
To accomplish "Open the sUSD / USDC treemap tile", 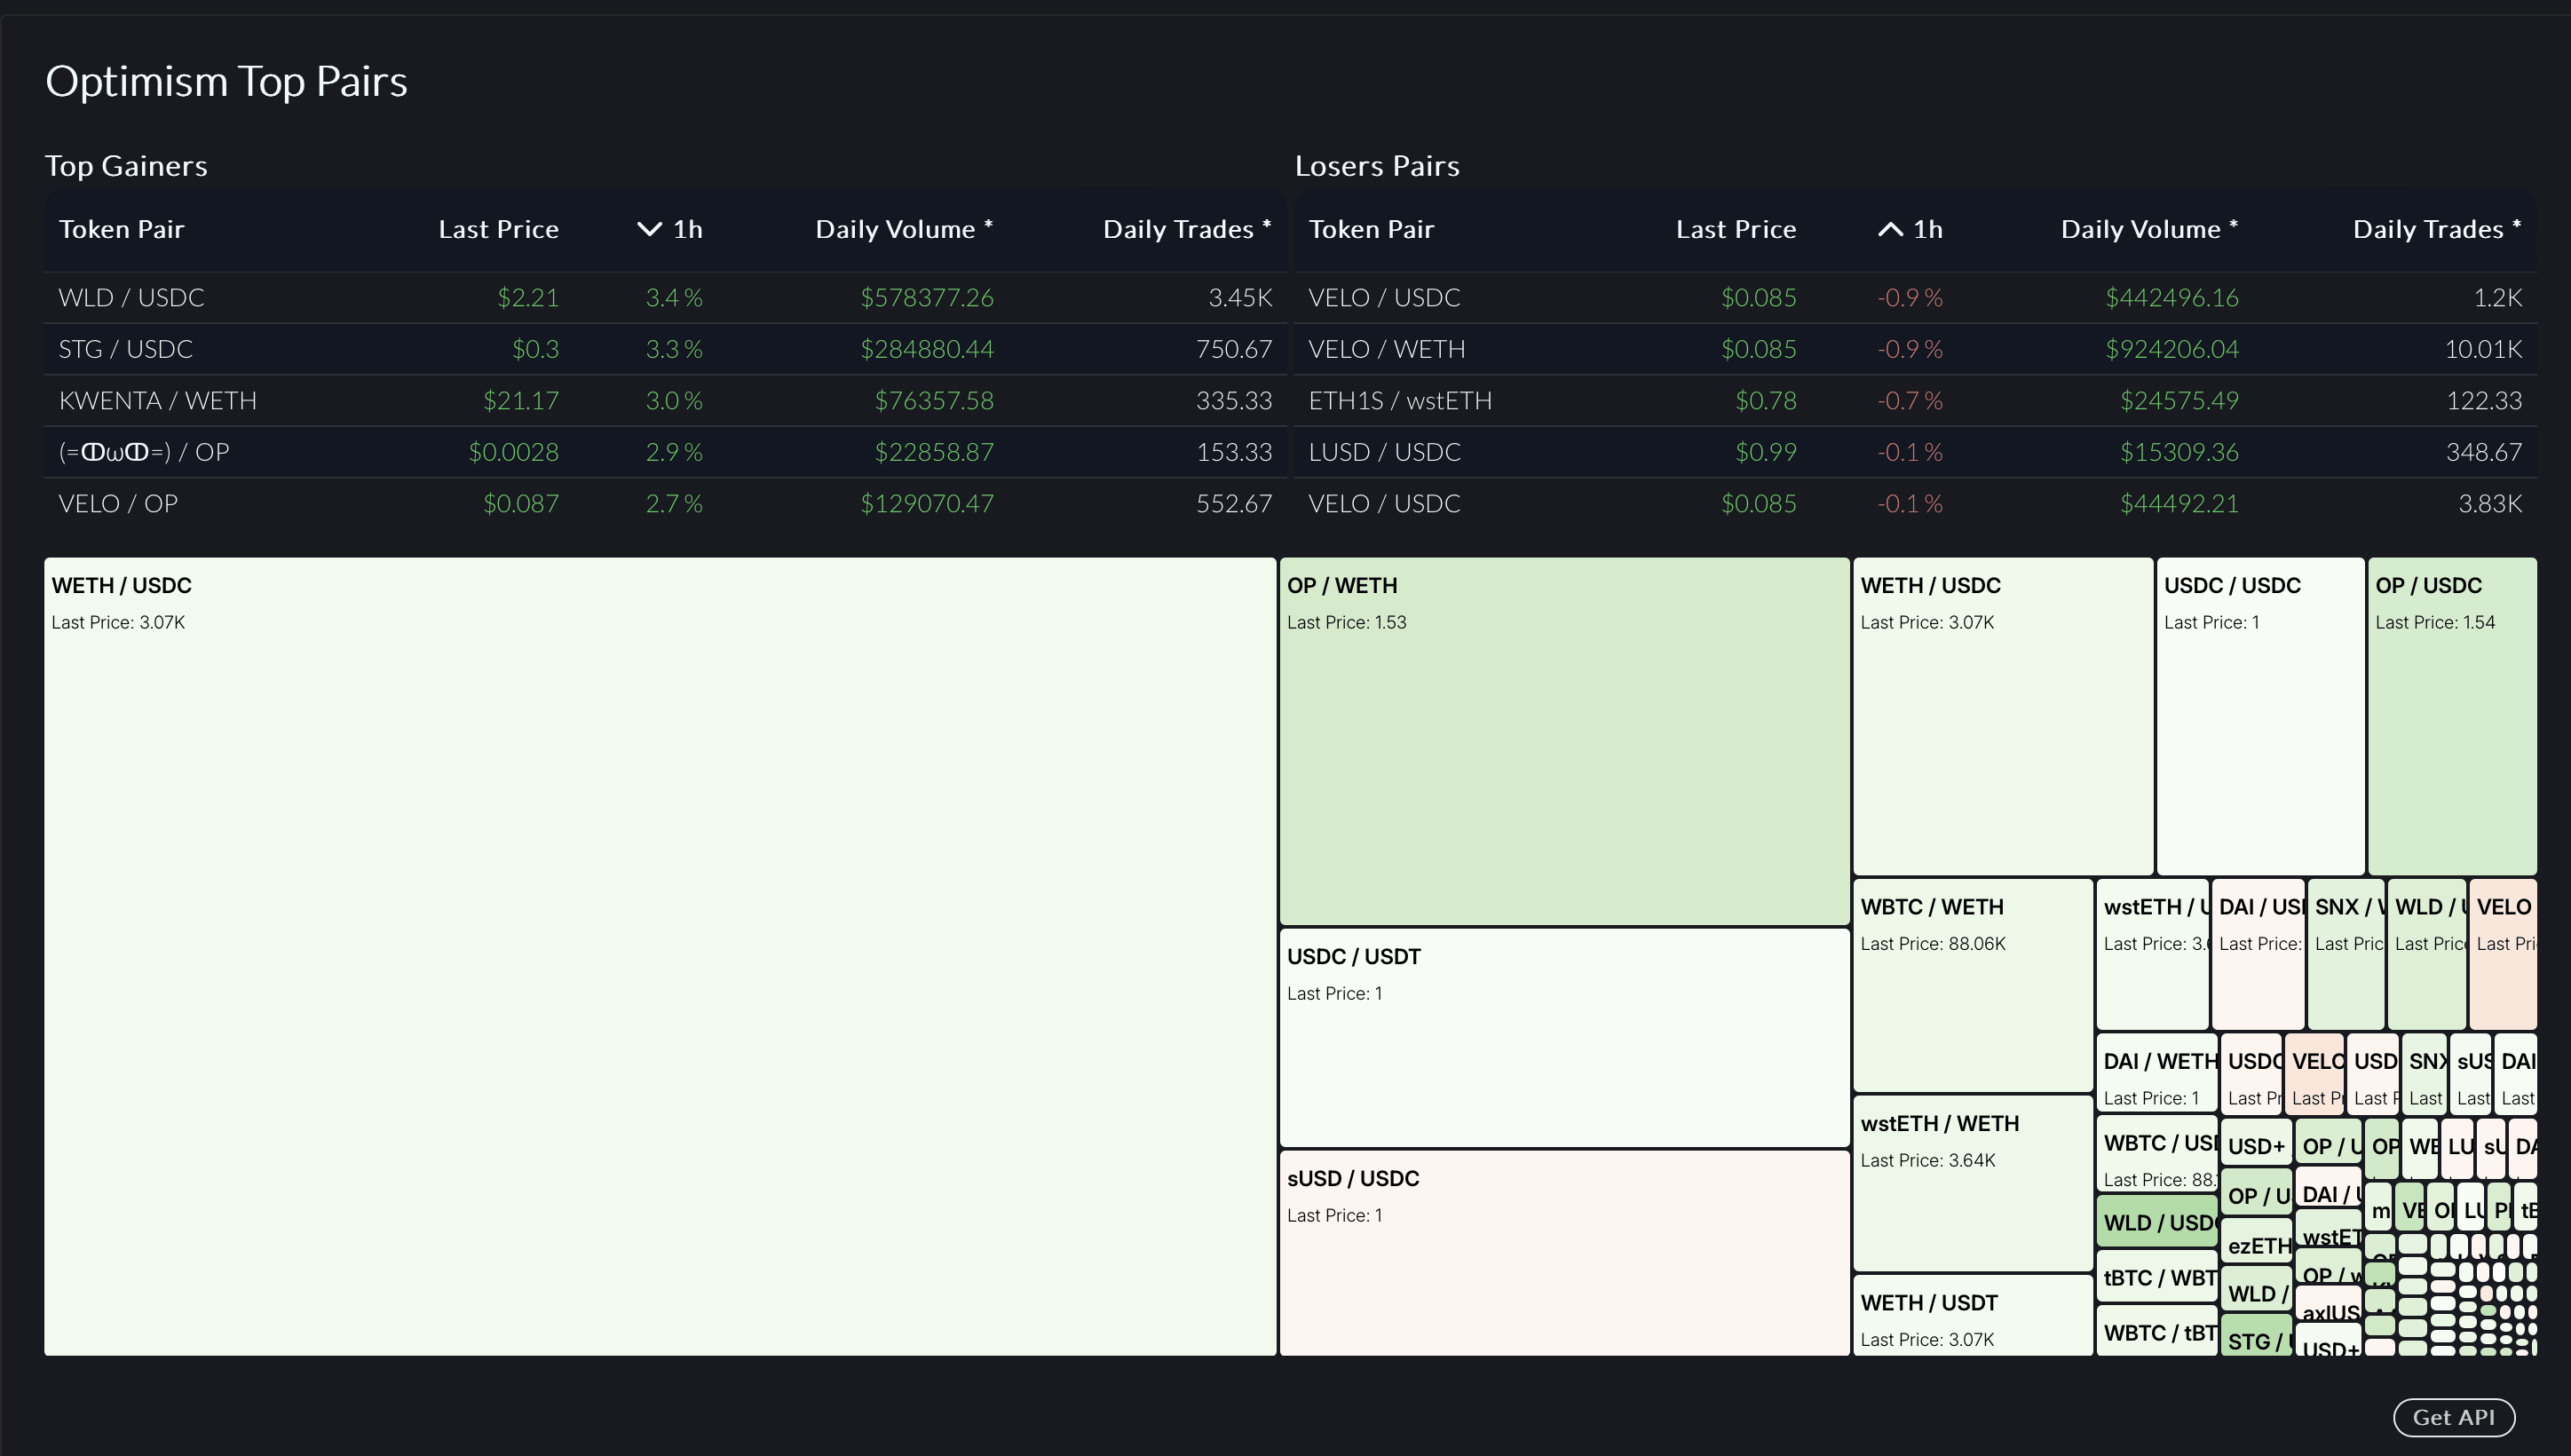I will pyautogui.click(x=1564, y=1253).
